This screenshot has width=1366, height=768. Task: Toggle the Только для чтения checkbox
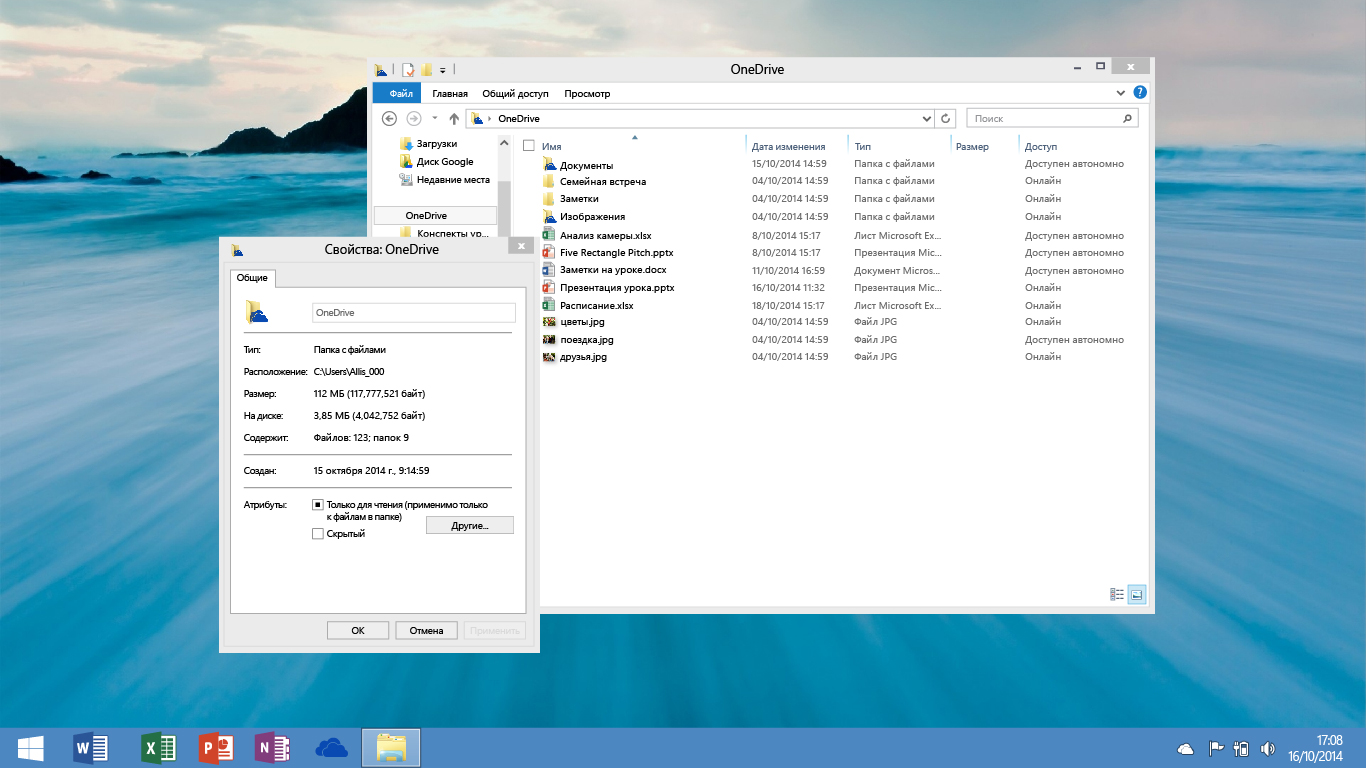(x=318, y=505)
